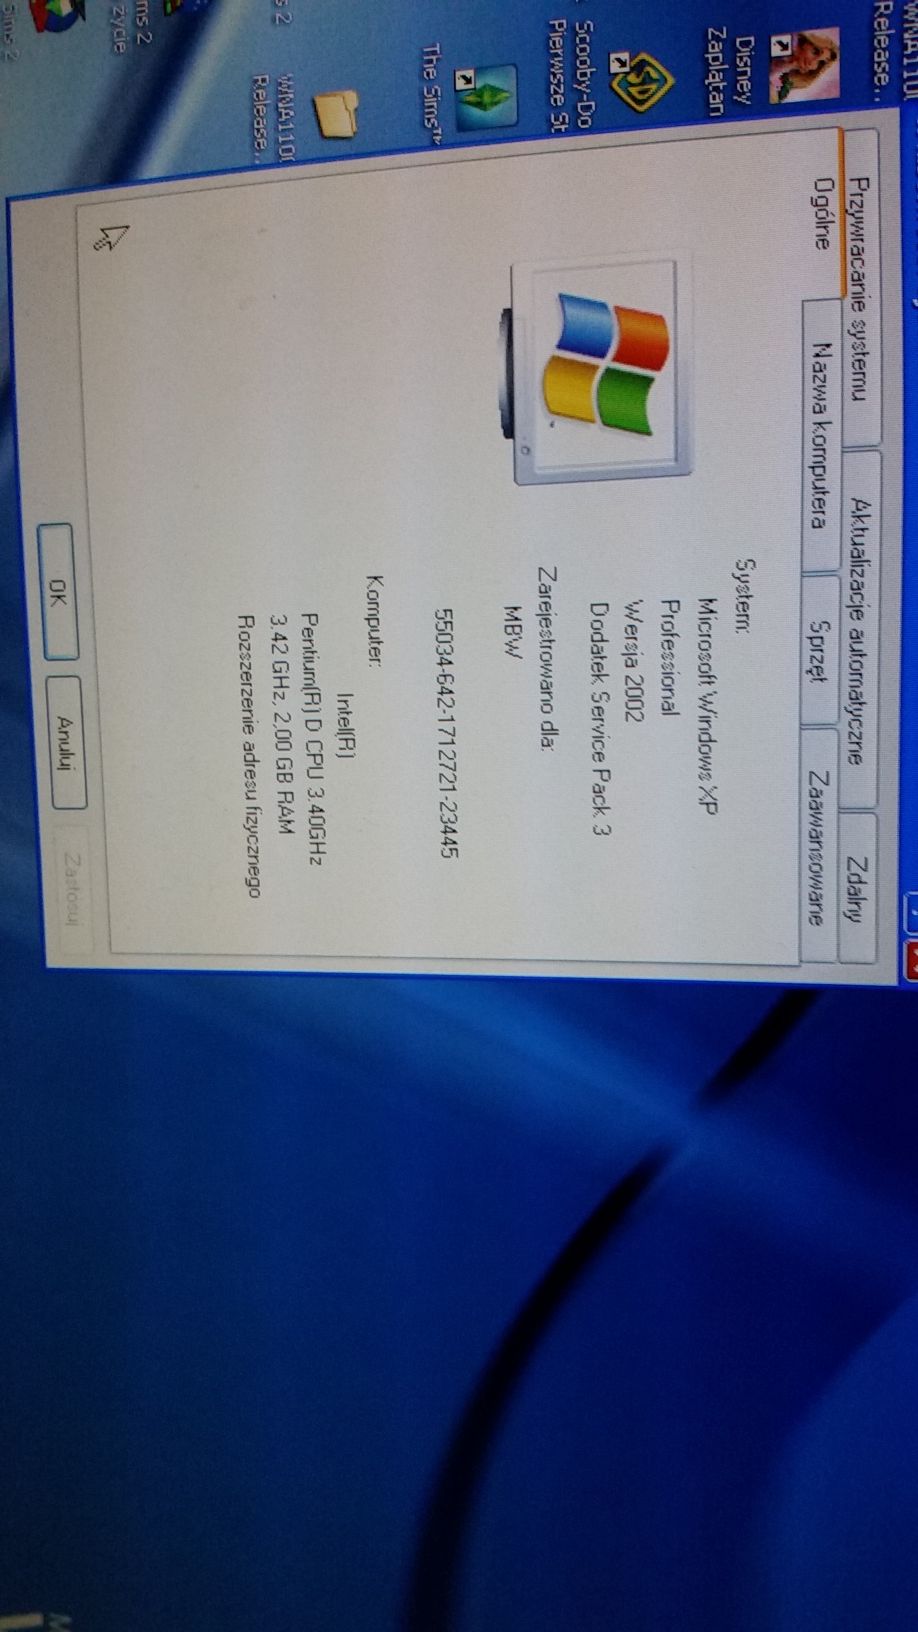Click the Zarejestrowano dla label
The image size is (918, 1632).
[x=547, y=658]
